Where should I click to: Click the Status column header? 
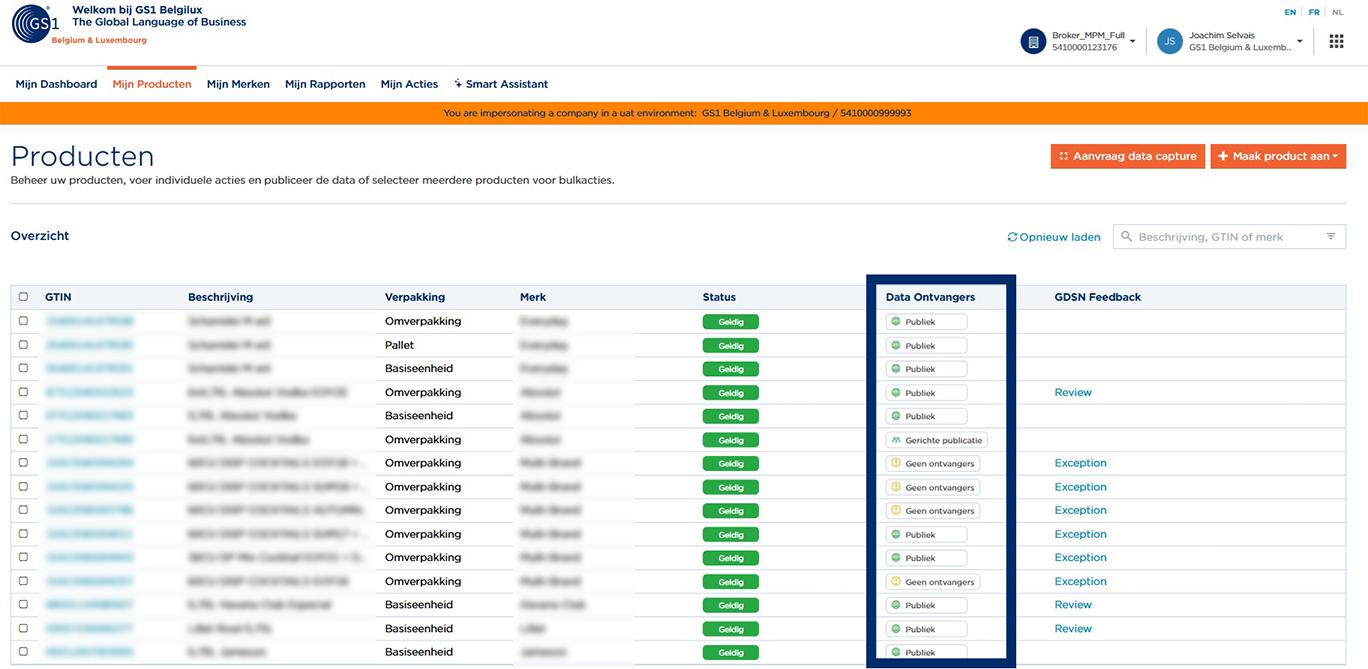click(719, 297)
